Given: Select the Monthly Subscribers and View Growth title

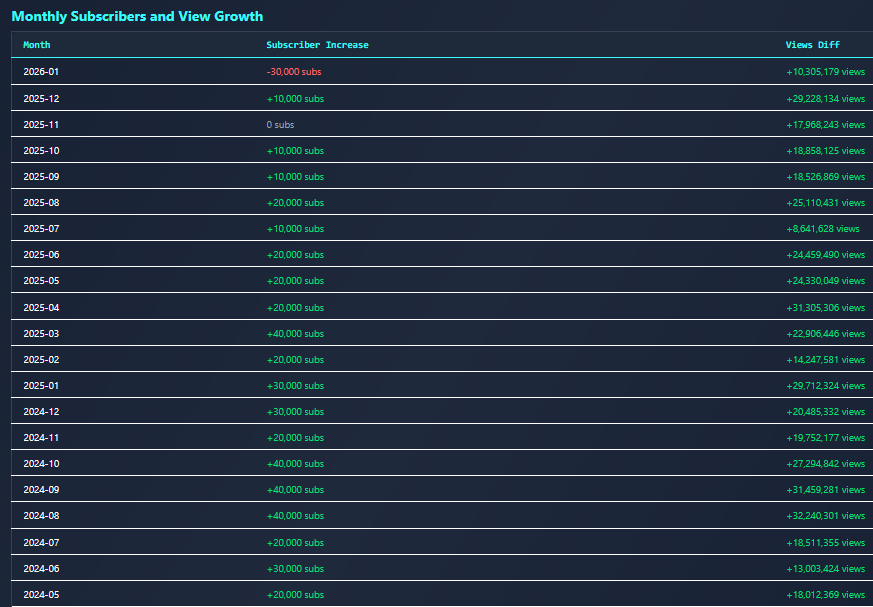Looking at the screenshot, I should point(137,16).
